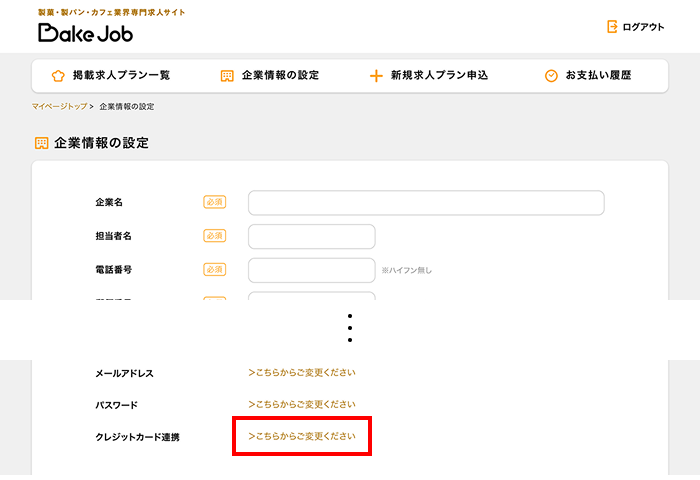The image size is (700, 480).
Task: Go to お支払い履歴 page
Action: point(598,76)
